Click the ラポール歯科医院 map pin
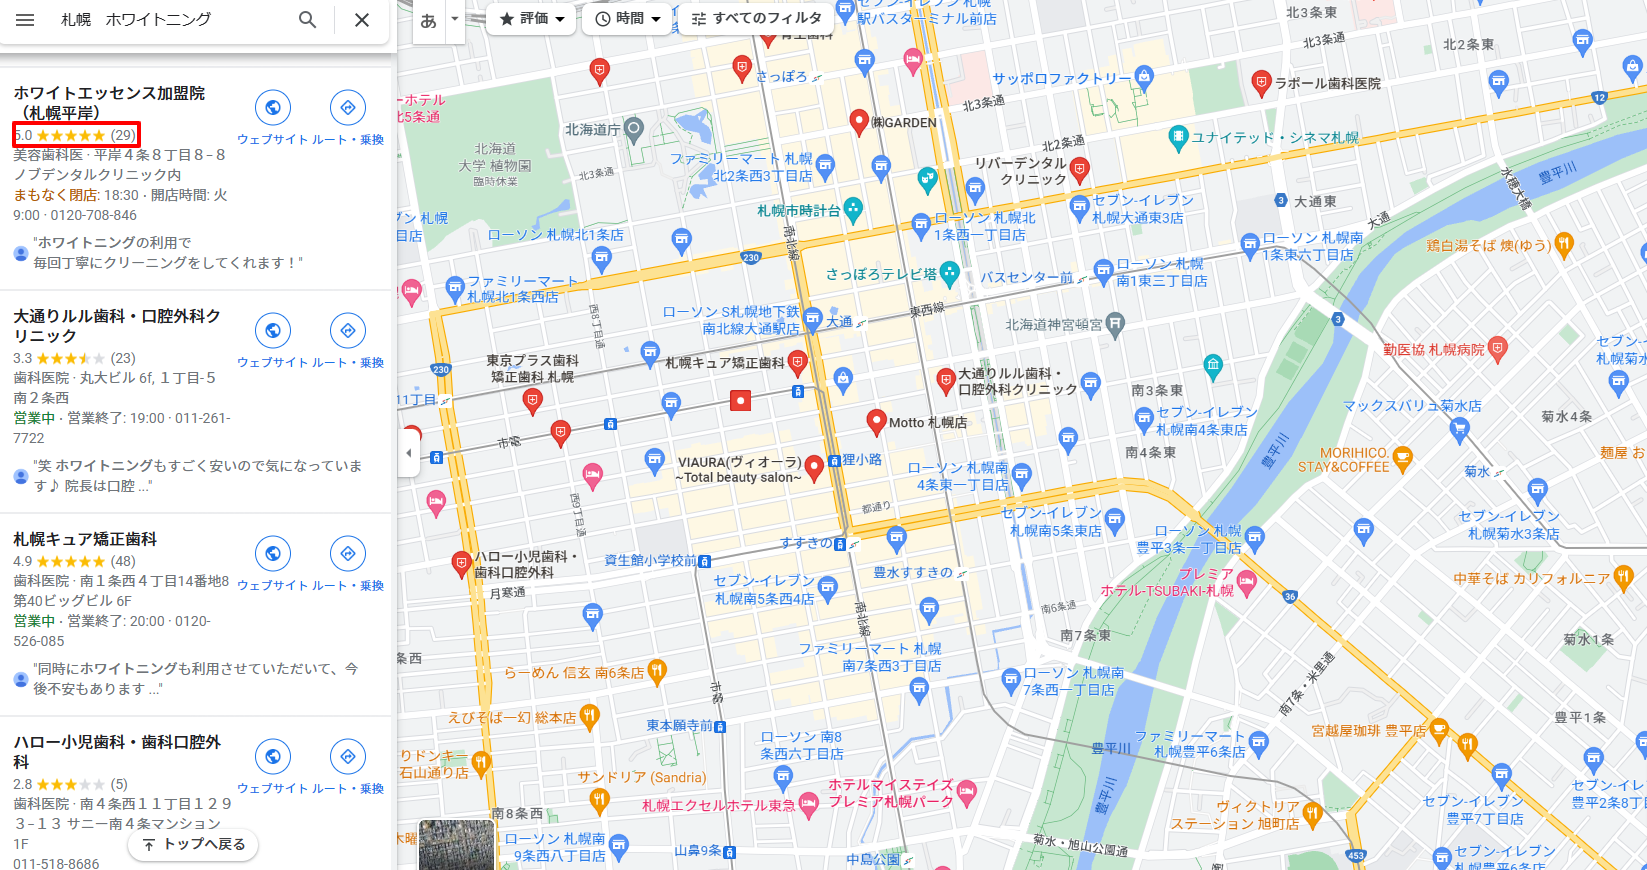This screenshot has width=1647, height=870. [1261, 82]
